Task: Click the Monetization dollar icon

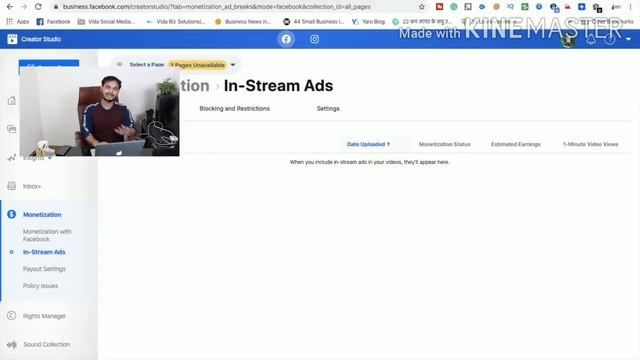Action: click(x=11, y=214)
